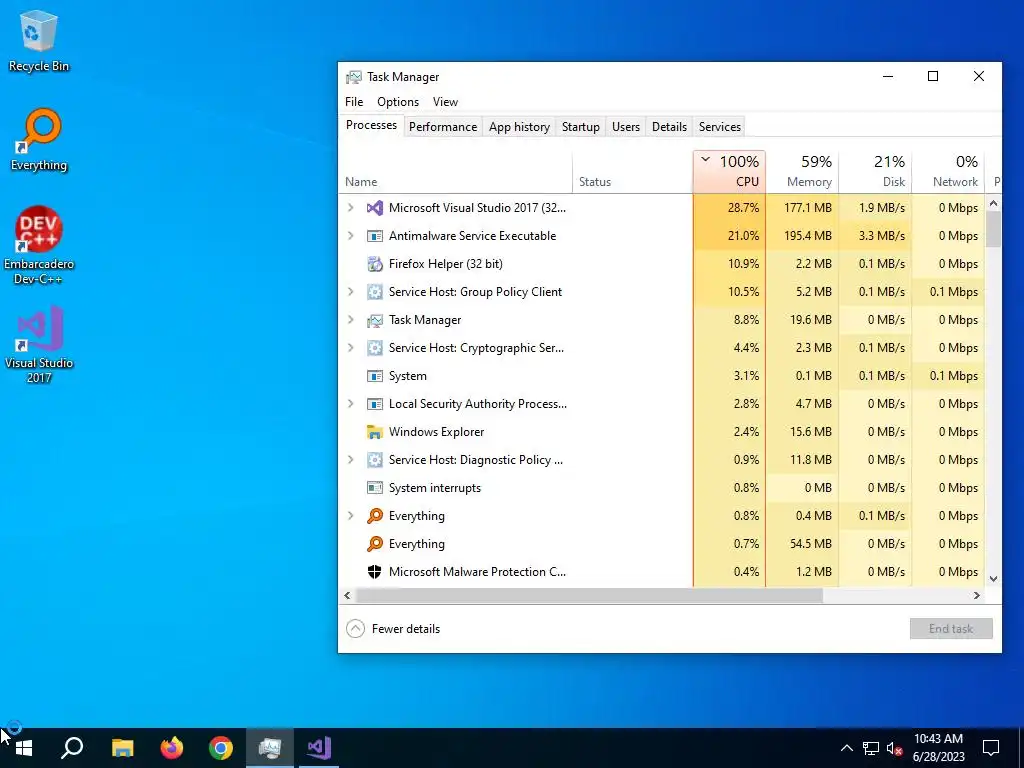Click Task Manager taskbar button
1024x768 pixels.
click(270, 748)
